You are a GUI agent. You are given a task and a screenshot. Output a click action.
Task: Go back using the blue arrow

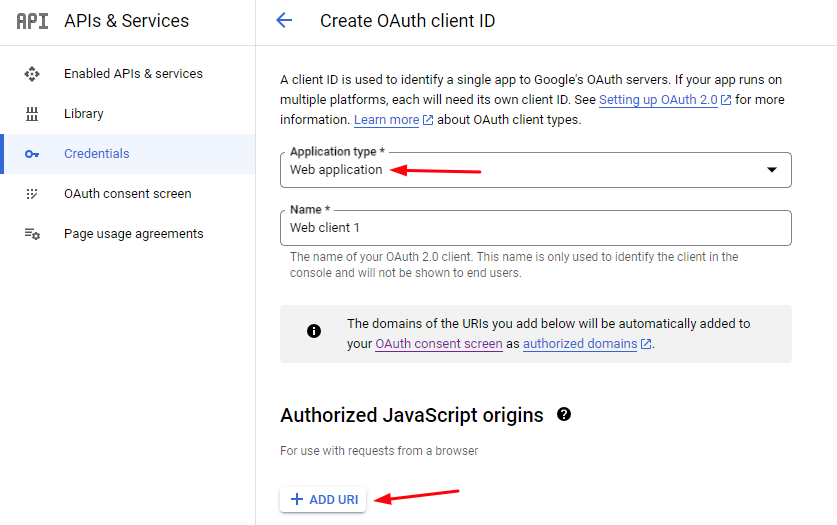(x=284, y=21)
